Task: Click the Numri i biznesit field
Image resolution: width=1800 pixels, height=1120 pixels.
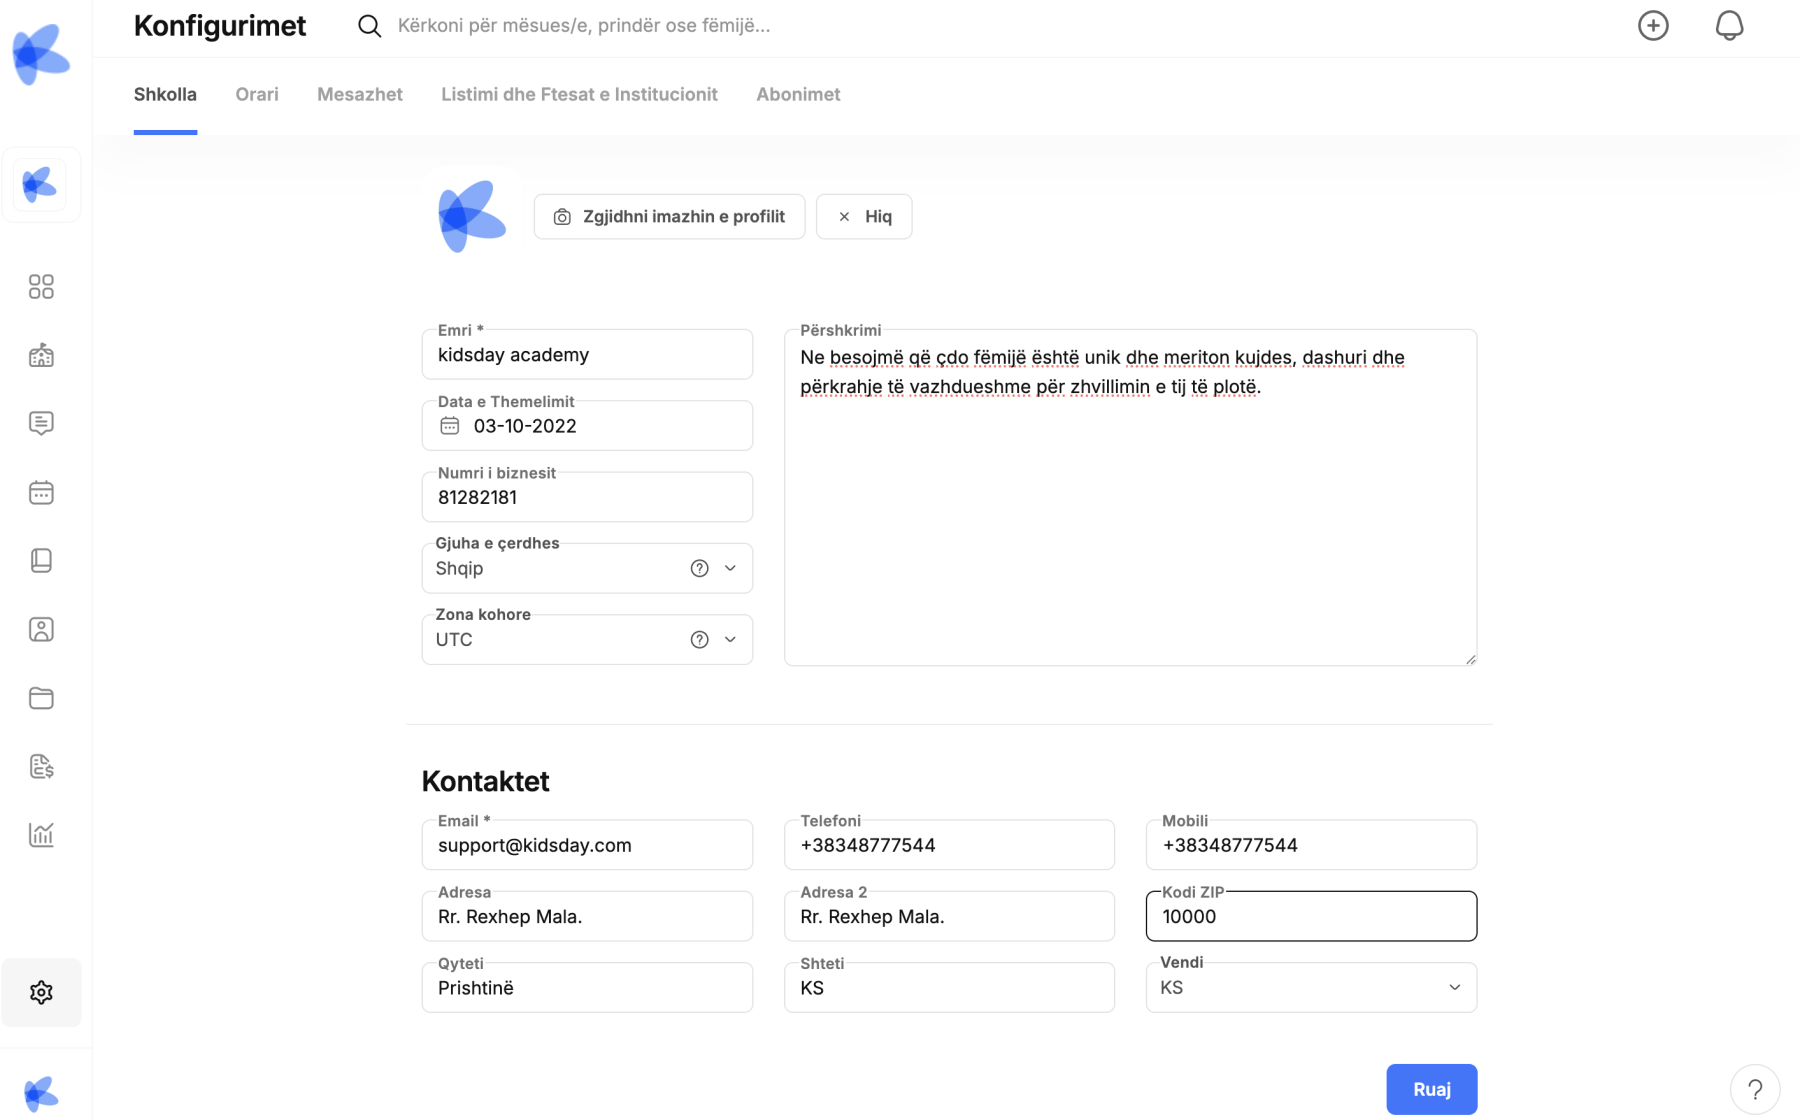Action: pyautogui.click(x=587, y=496)
